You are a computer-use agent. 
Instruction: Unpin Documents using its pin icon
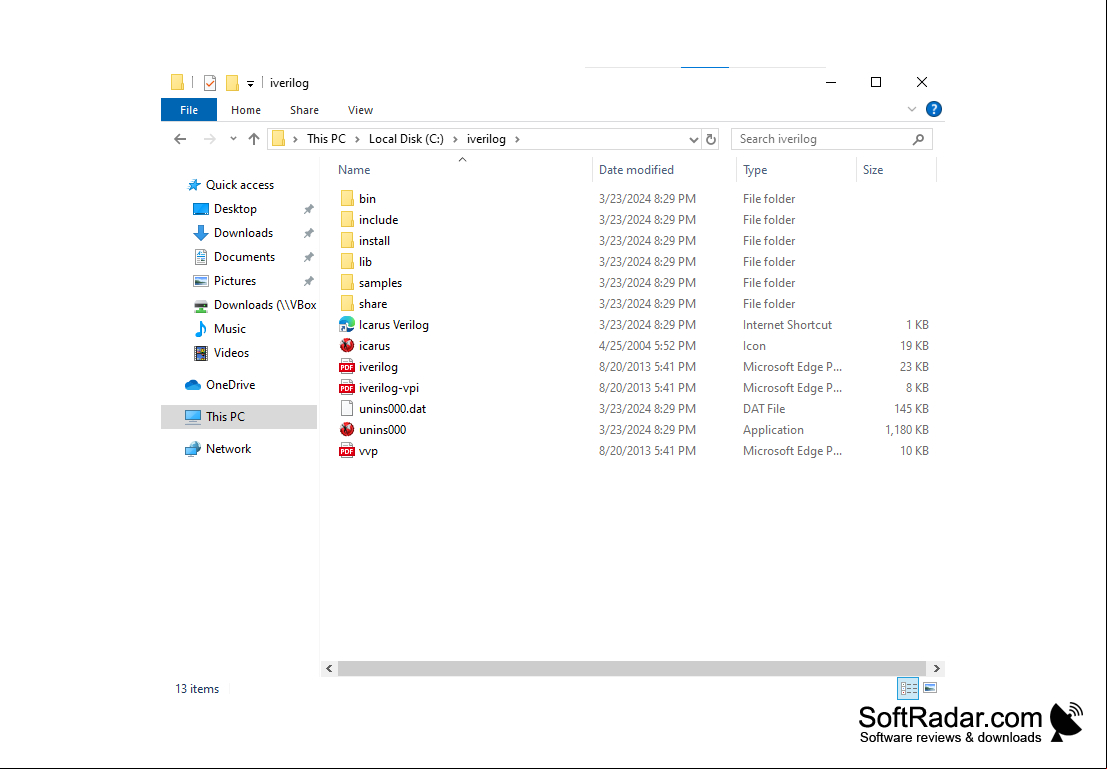coord(309,258)
